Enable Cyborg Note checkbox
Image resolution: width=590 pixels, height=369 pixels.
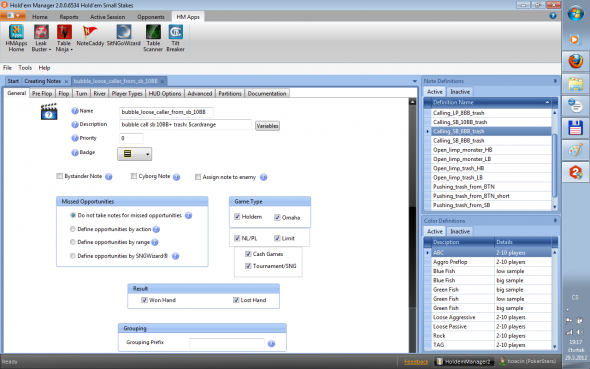134,176
